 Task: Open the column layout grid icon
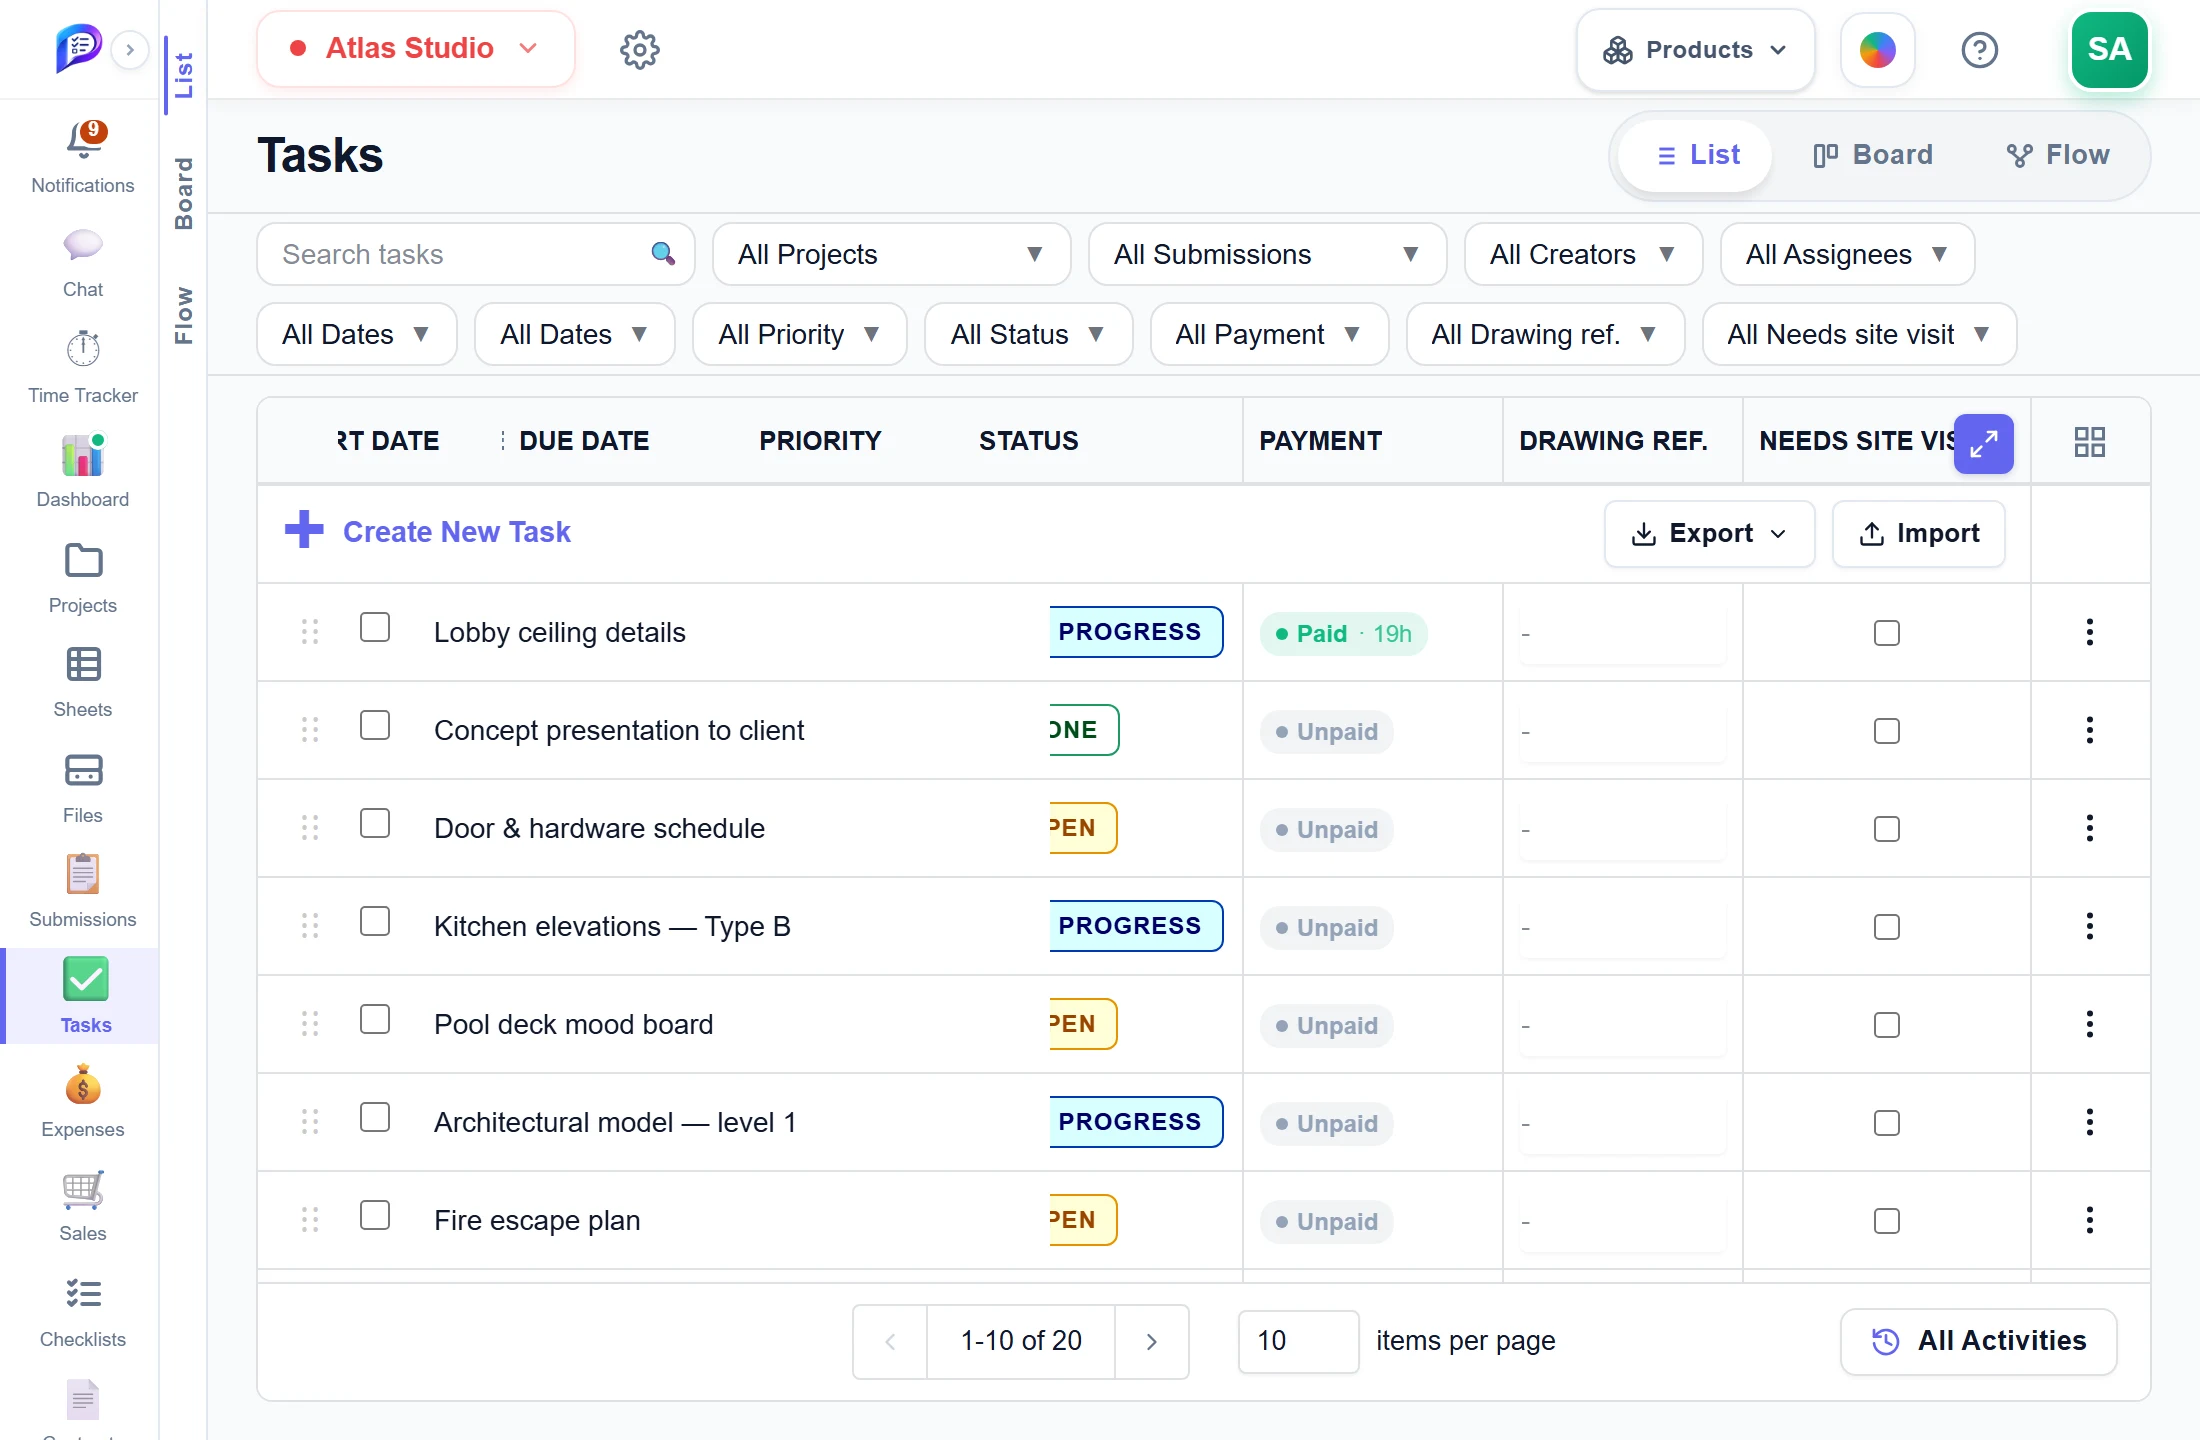[x=2089, y=442]
